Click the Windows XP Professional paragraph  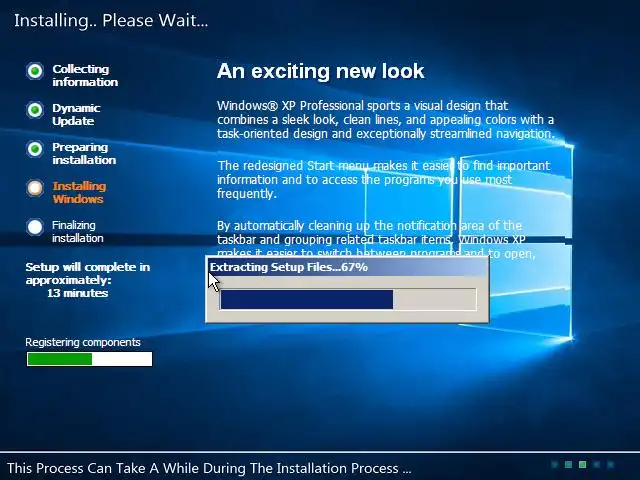[386, 120]
